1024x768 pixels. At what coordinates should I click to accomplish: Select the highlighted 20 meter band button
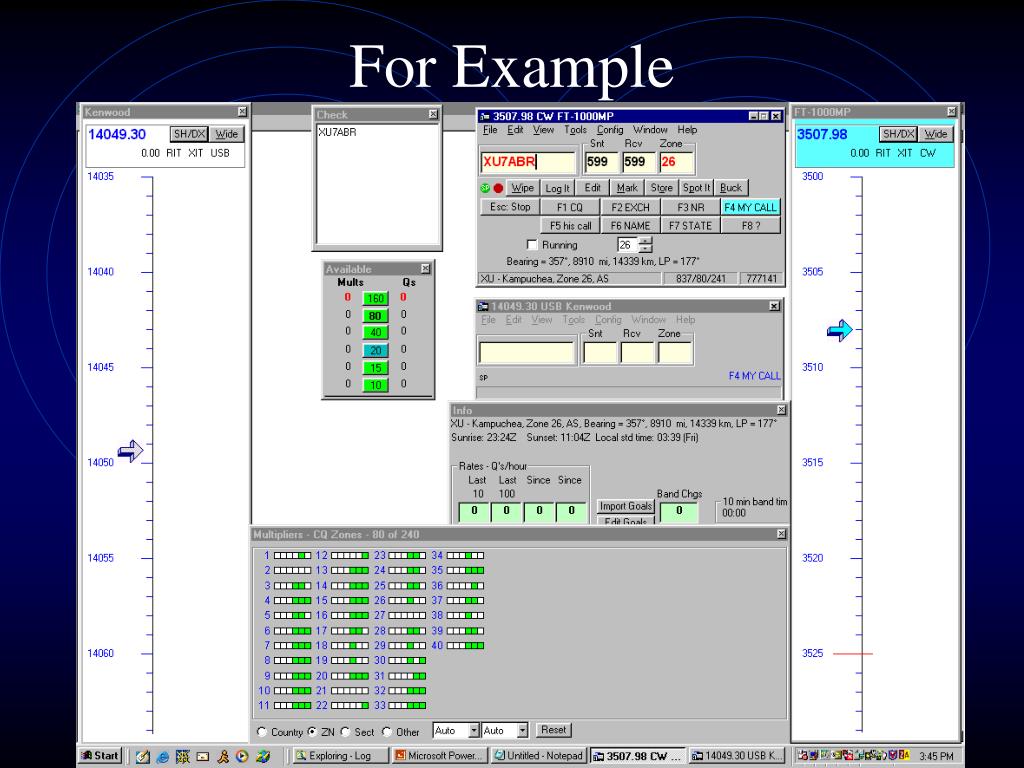(376, 350)
